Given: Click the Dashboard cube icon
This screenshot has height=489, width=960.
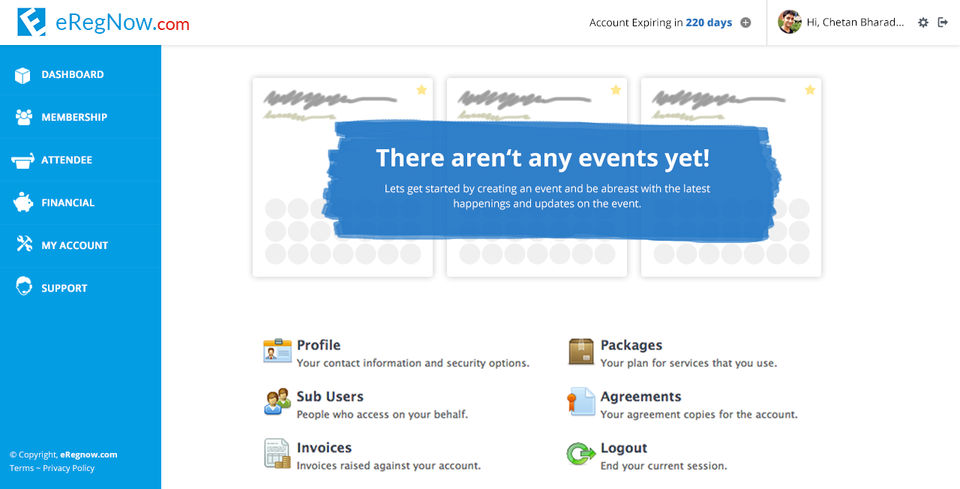Looking at the screenshot, I should 23,75.
